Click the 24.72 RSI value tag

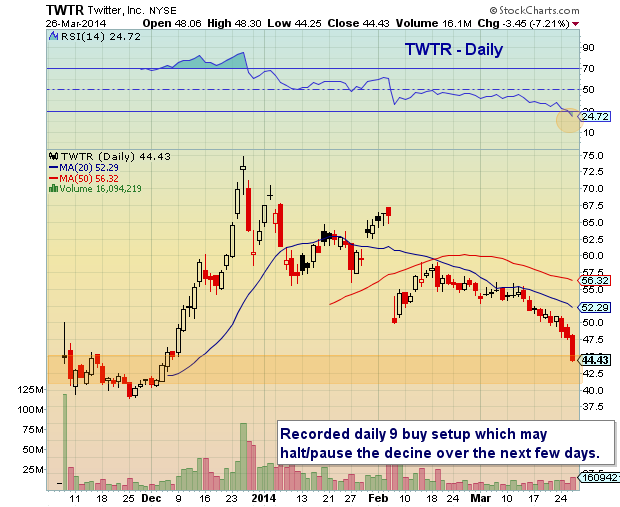pyautogui.click(x=595, y=117)
